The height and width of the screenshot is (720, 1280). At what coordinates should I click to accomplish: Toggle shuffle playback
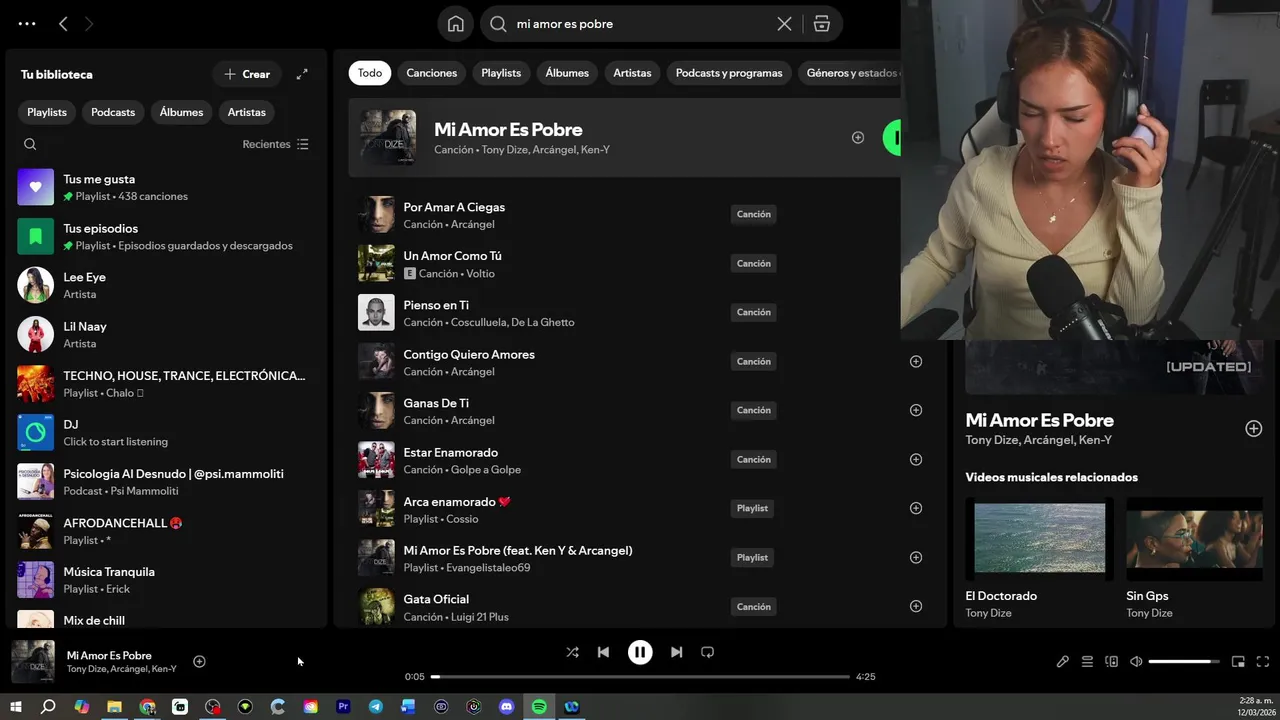[572, 652]
